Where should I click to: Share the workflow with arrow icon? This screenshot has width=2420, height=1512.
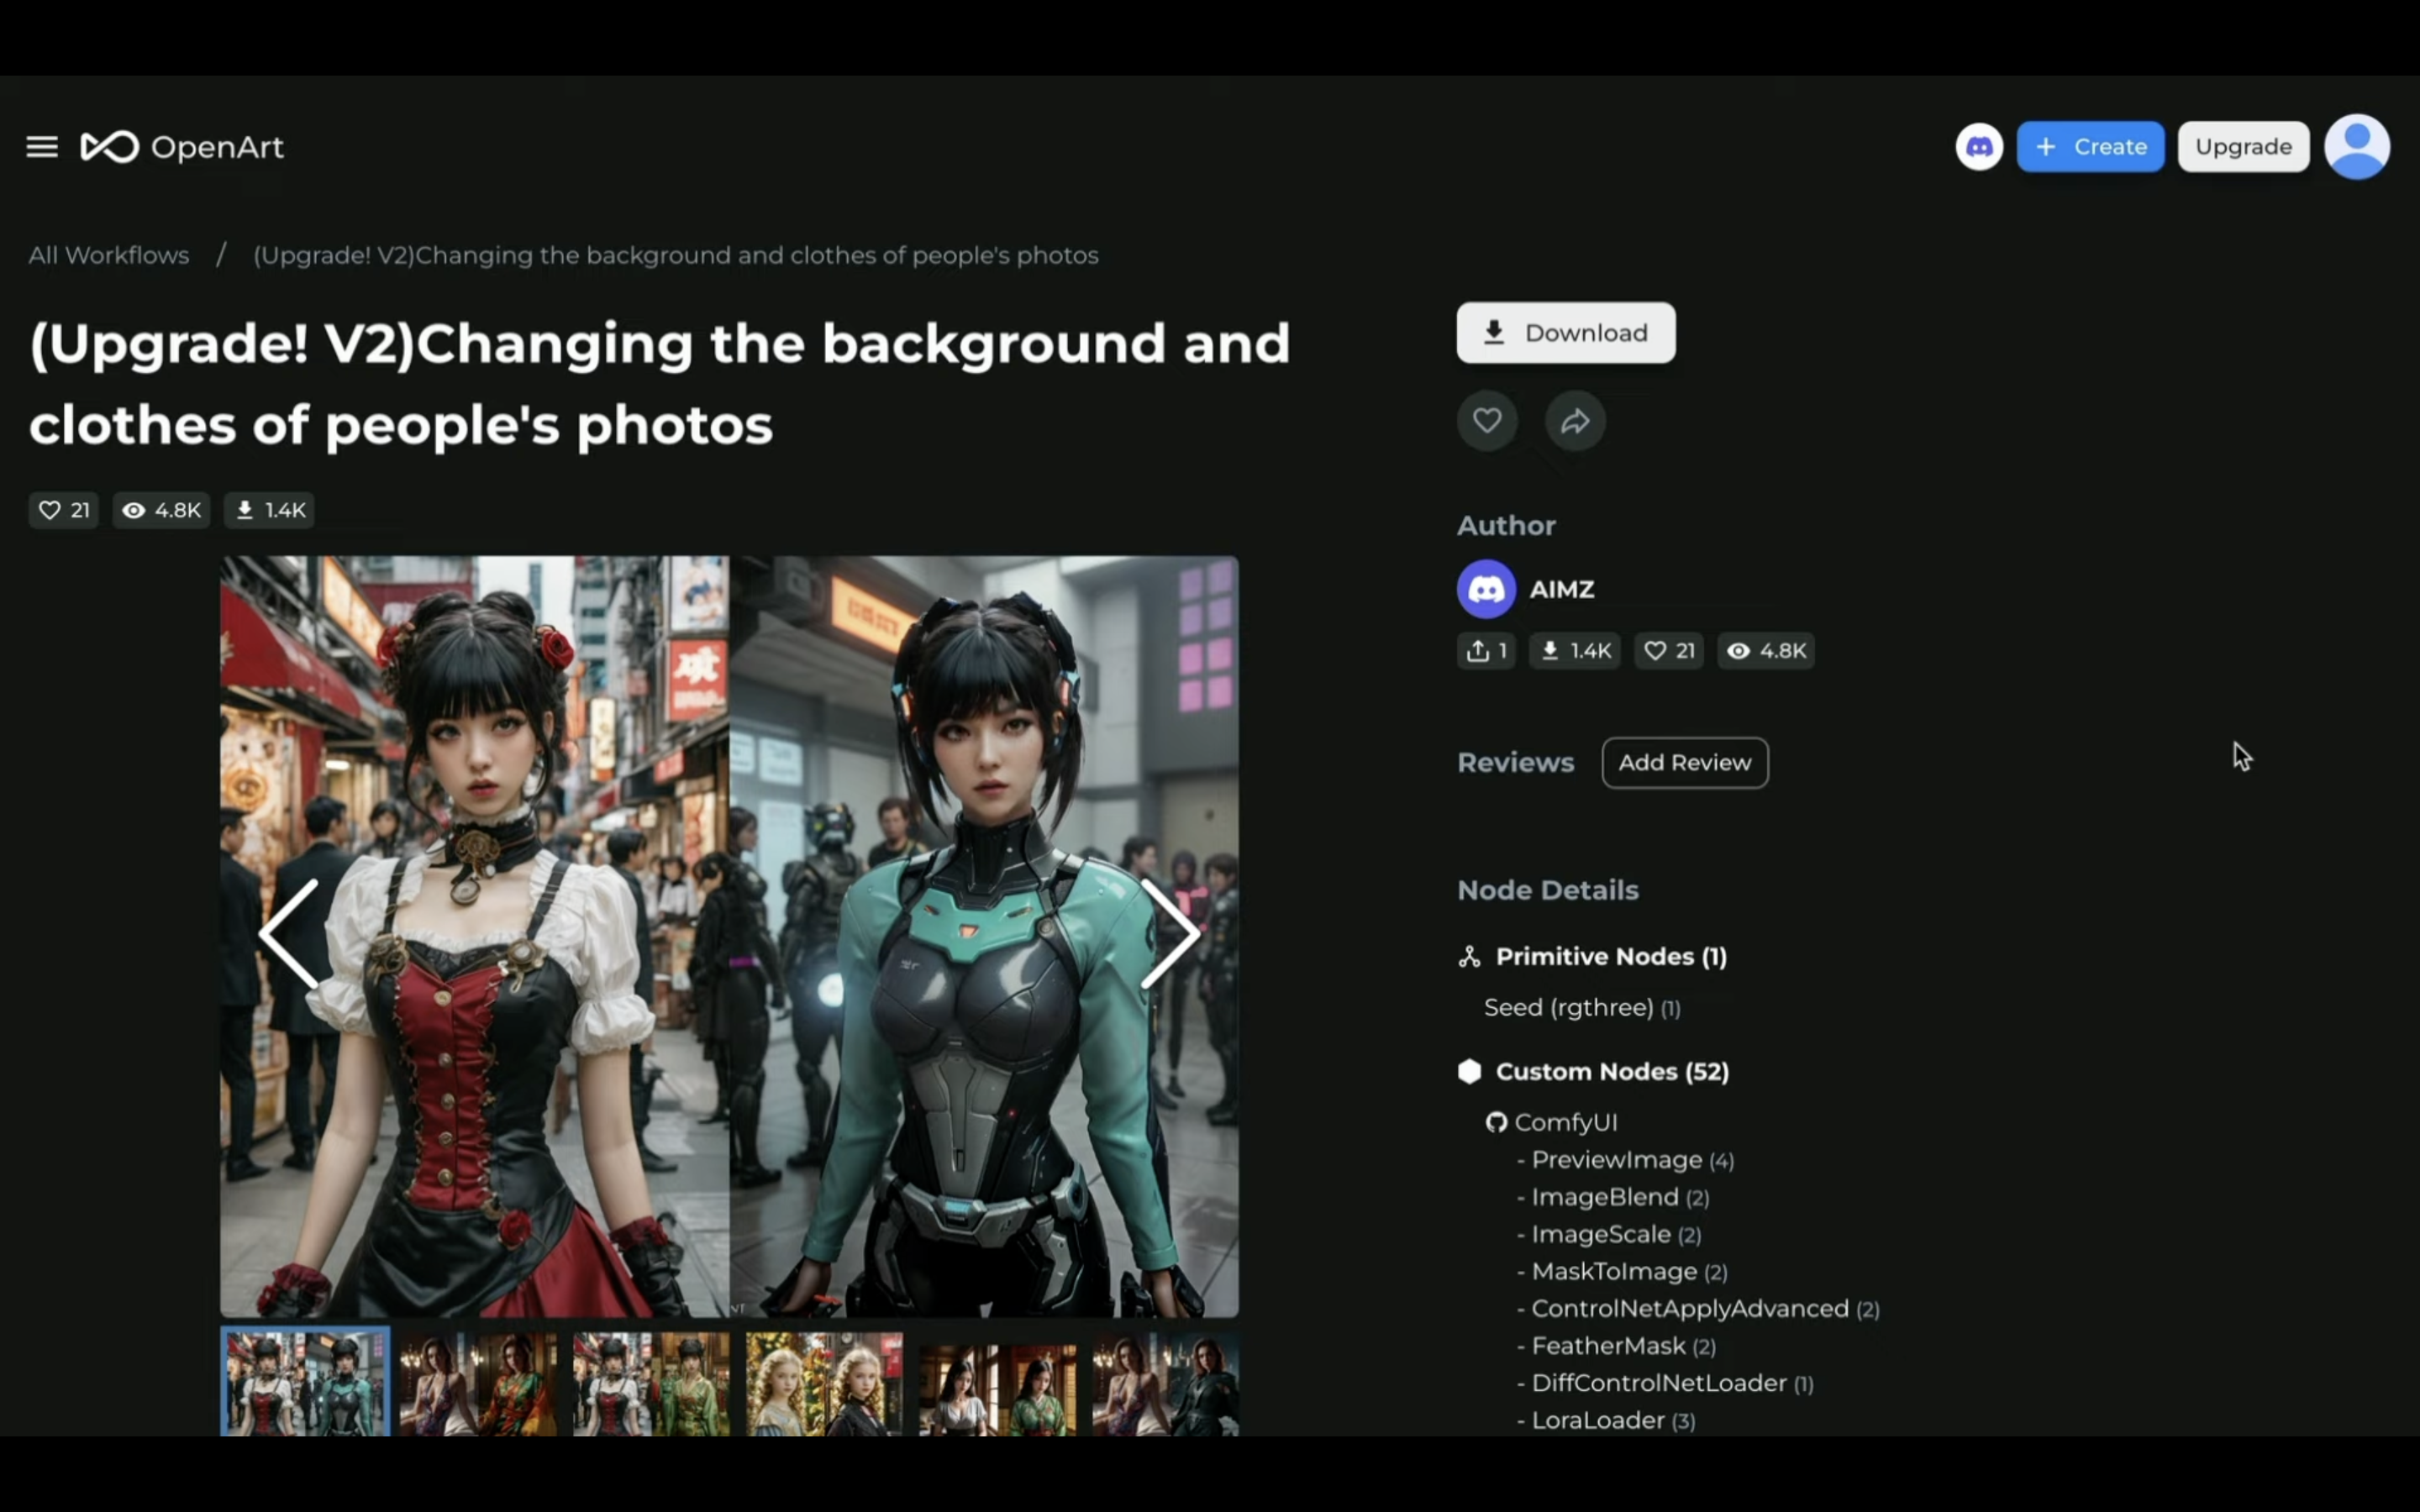click(1575, 421)
